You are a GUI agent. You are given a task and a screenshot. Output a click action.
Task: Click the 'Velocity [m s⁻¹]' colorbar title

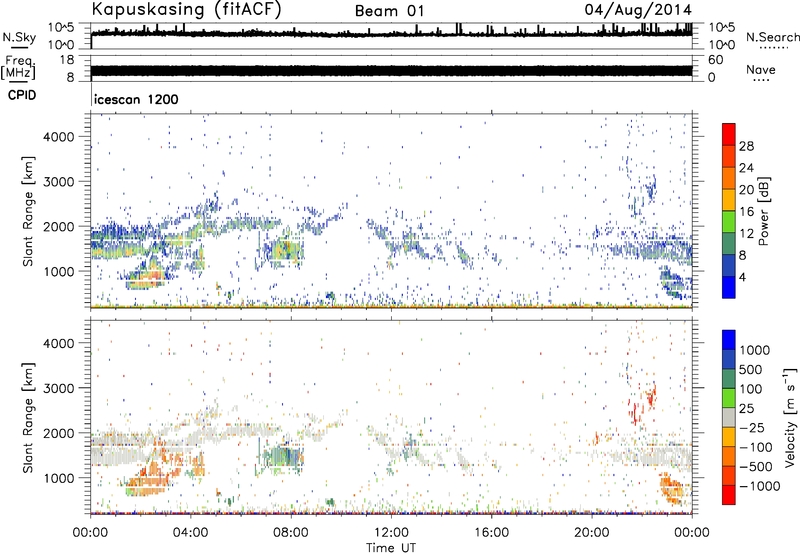click(790, 417)
